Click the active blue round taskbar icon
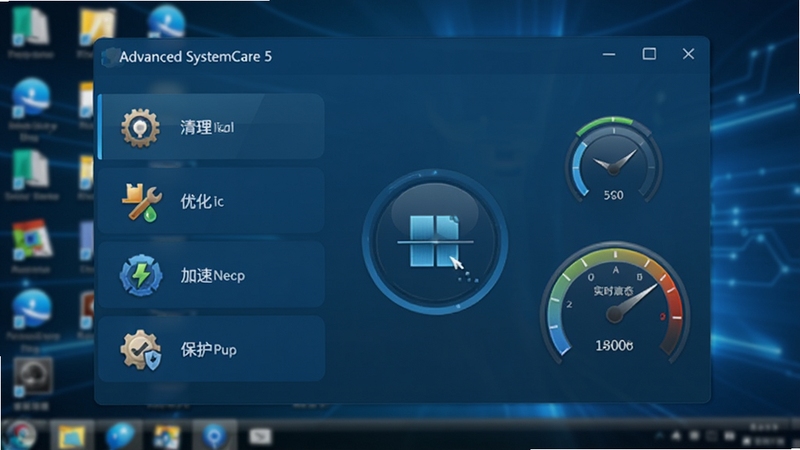This screenshot has width=800, height=450. [x=214, y=436]
